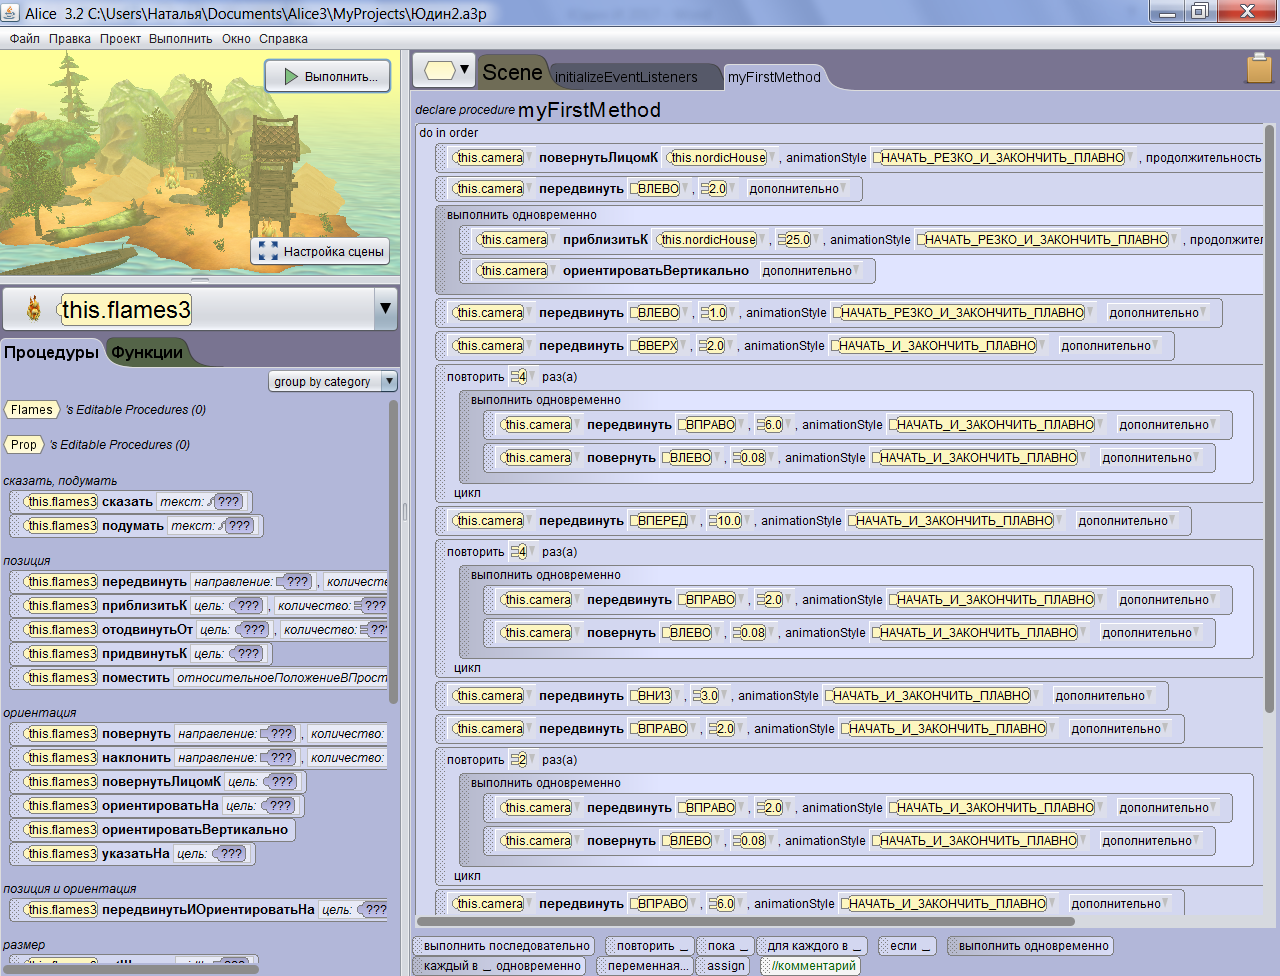The width and height of the screenshot is (1280, 976).
Task: Click the horizontal scrollbar under the code editor
Action: pos(745,921)
